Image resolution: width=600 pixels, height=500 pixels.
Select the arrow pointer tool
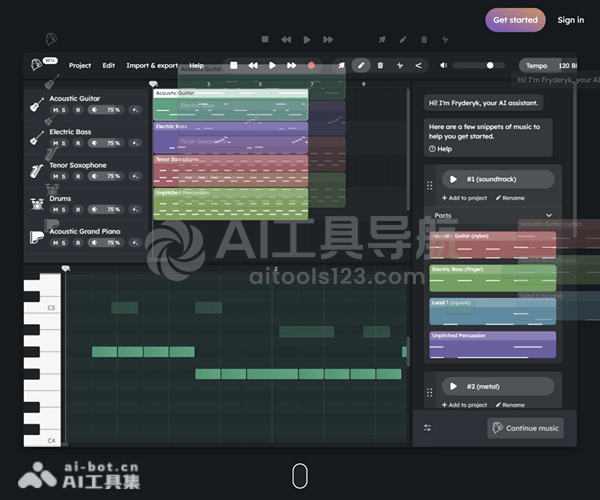pyautogui.click(x=341, y=65)
